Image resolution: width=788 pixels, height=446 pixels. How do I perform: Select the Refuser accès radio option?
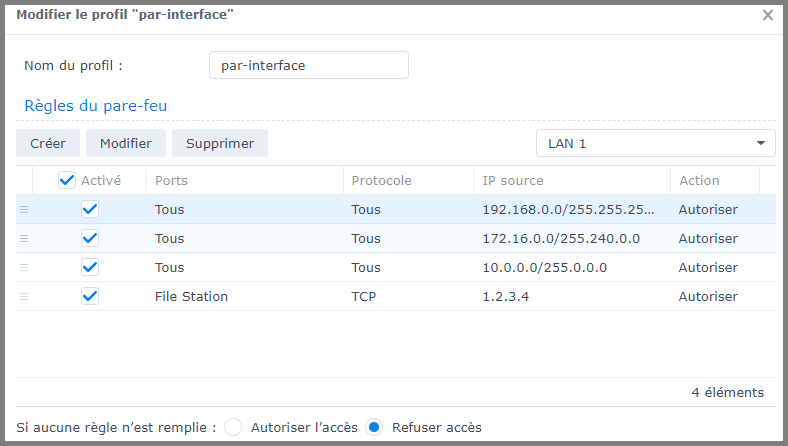375,427
